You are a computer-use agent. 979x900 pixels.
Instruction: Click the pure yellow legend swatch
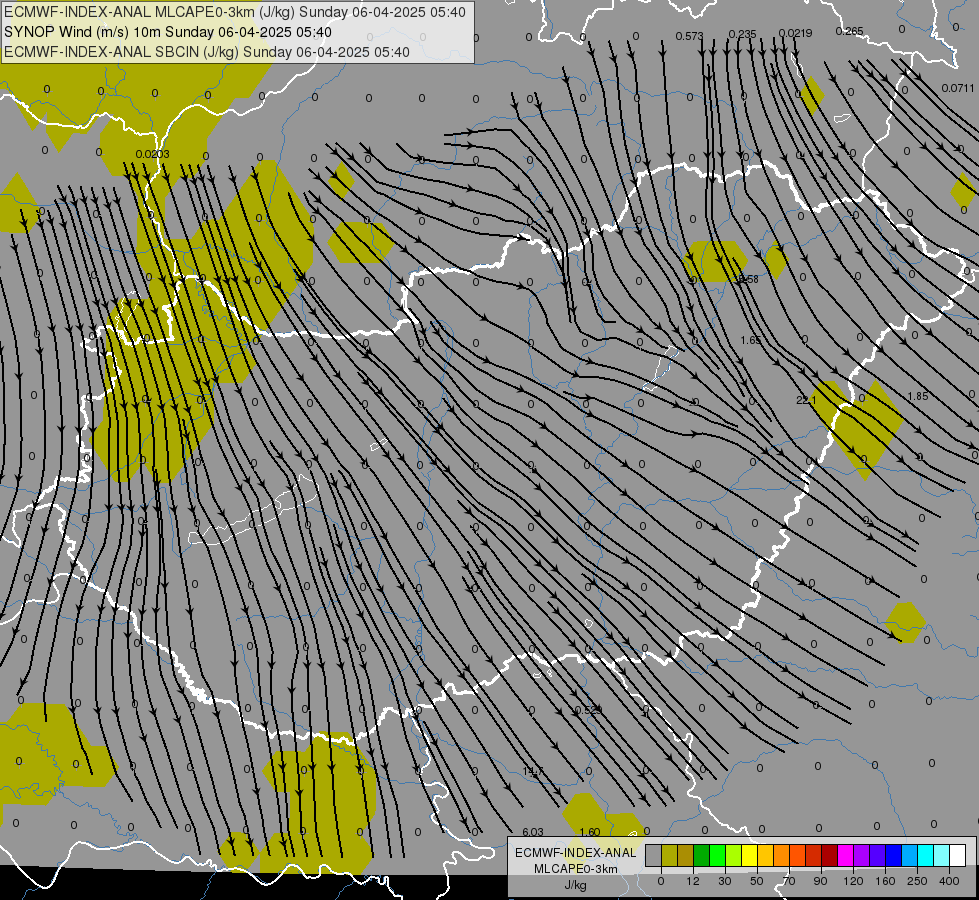coord(749,855)
